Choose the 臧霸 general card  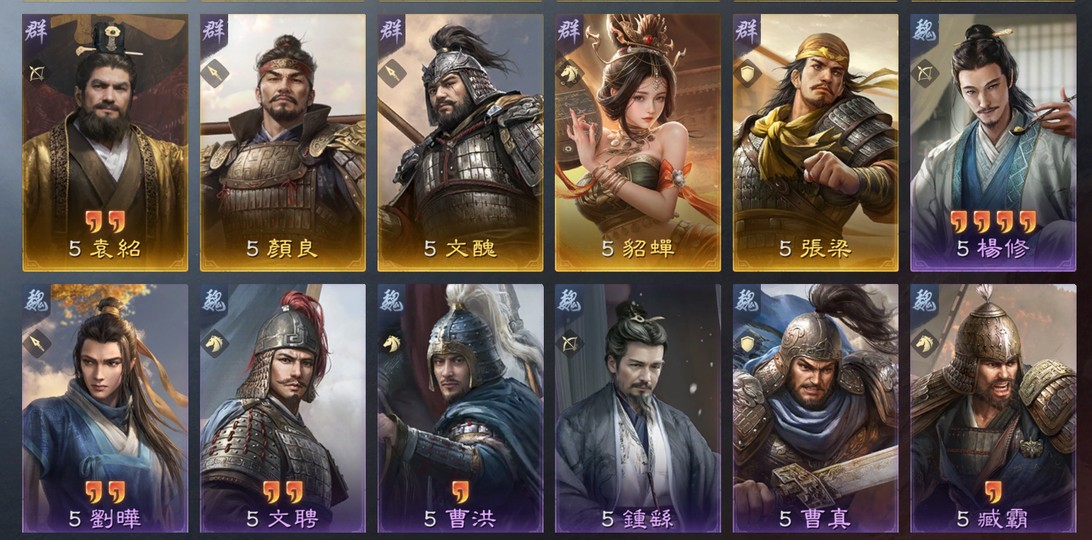993,408
